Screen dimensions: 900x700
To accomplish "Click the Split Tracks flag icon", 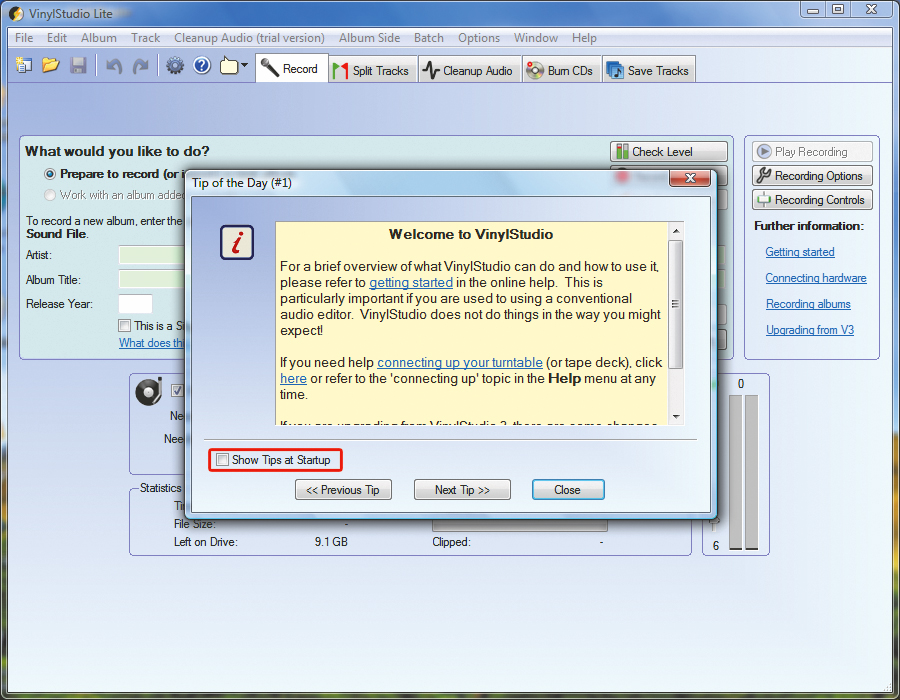I will tap(340, 71).
